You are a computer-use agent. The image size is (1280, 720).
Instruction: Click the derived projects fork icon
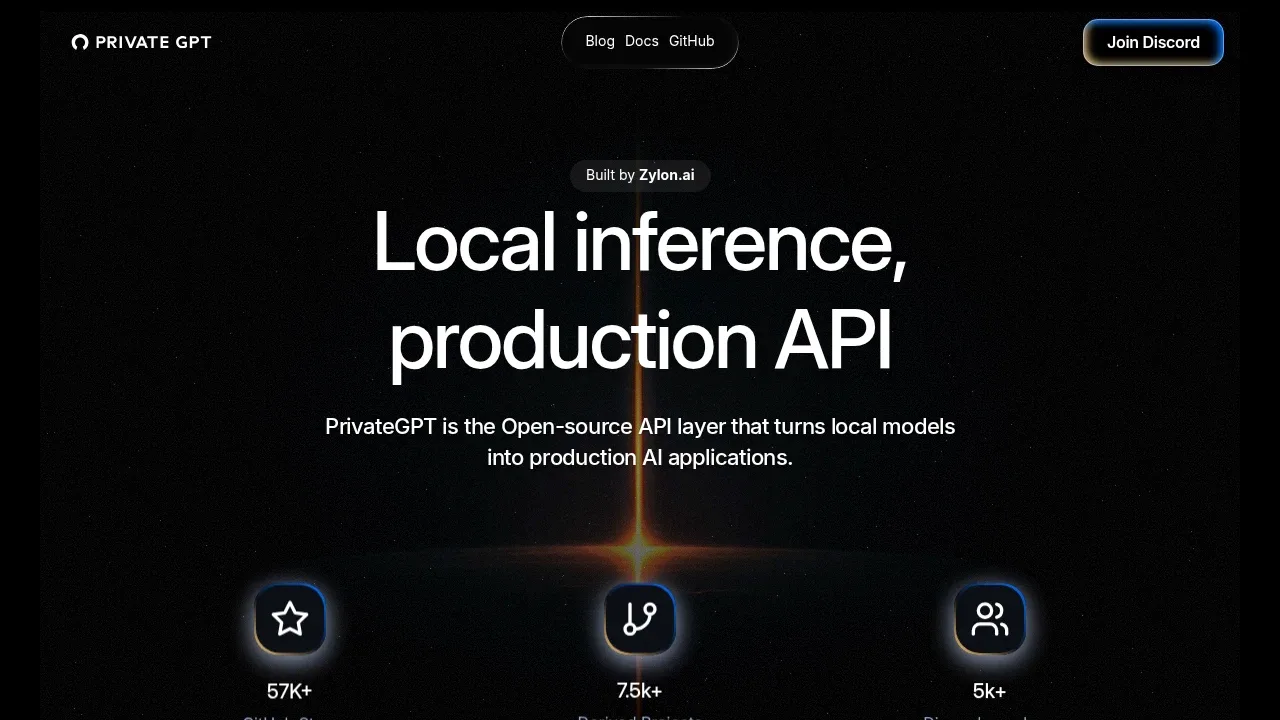pyautogui.click(x=640, y=619)
